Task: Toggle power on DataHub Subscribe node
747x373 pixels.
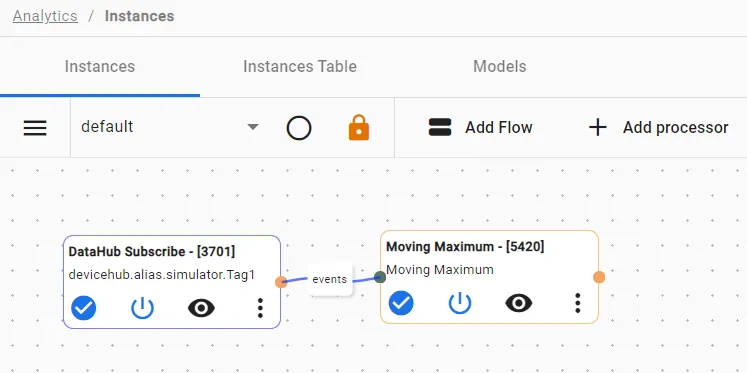Action: tap(142, 308)
